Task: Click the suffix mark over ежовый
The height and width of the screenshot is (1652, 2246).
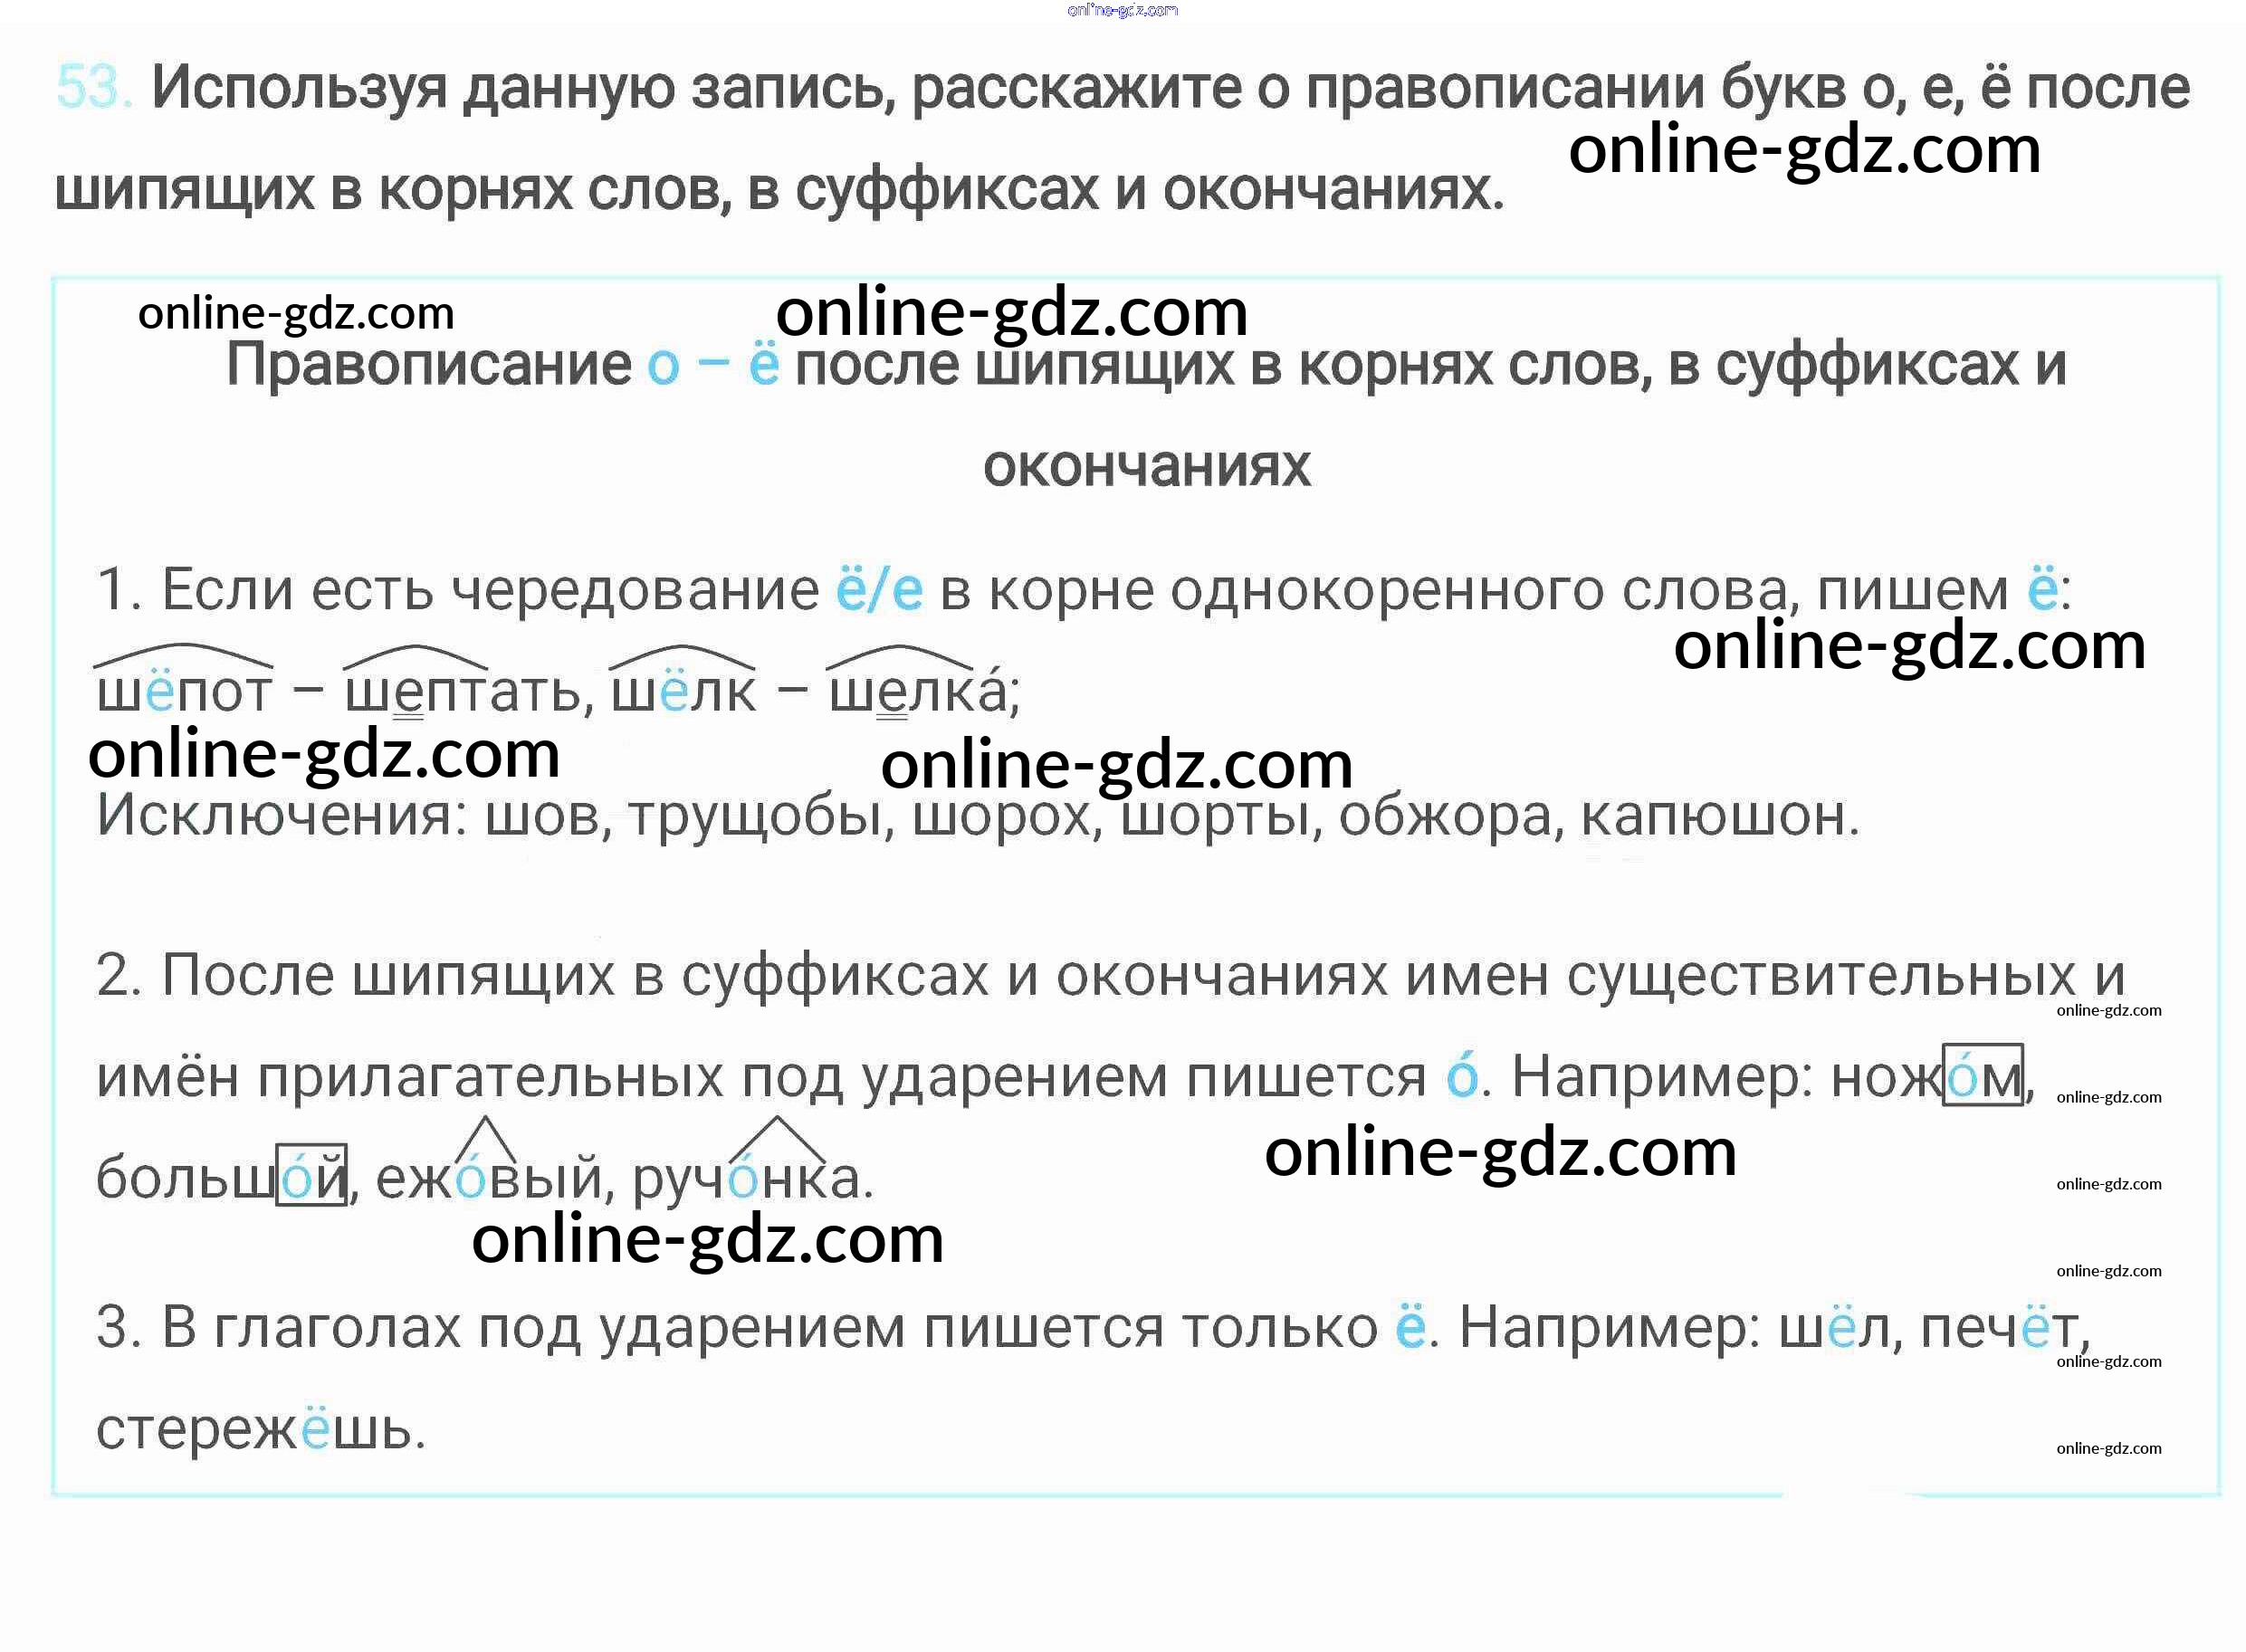Action: 485,1140
